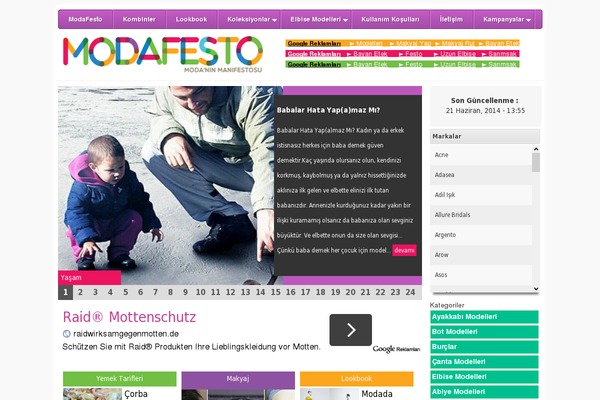Click the Markalar section header

pos(485,136)
